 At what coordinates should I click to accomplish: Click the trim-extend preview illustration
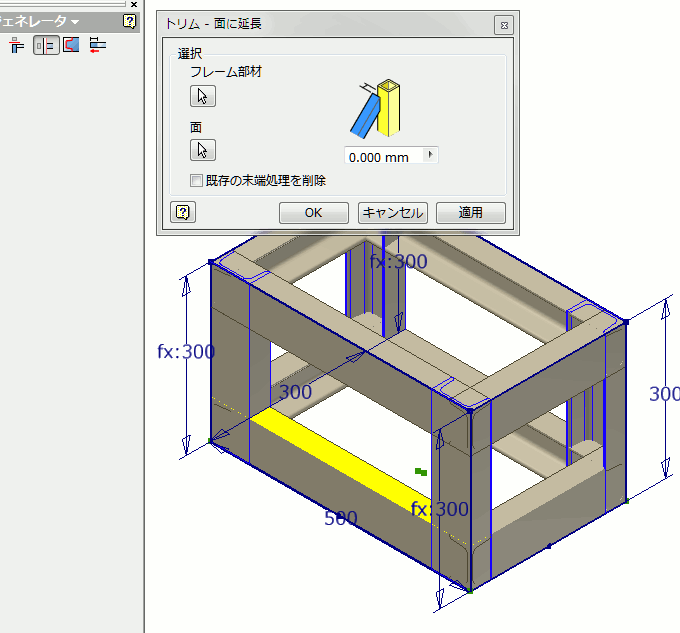(x=375, y=108)
